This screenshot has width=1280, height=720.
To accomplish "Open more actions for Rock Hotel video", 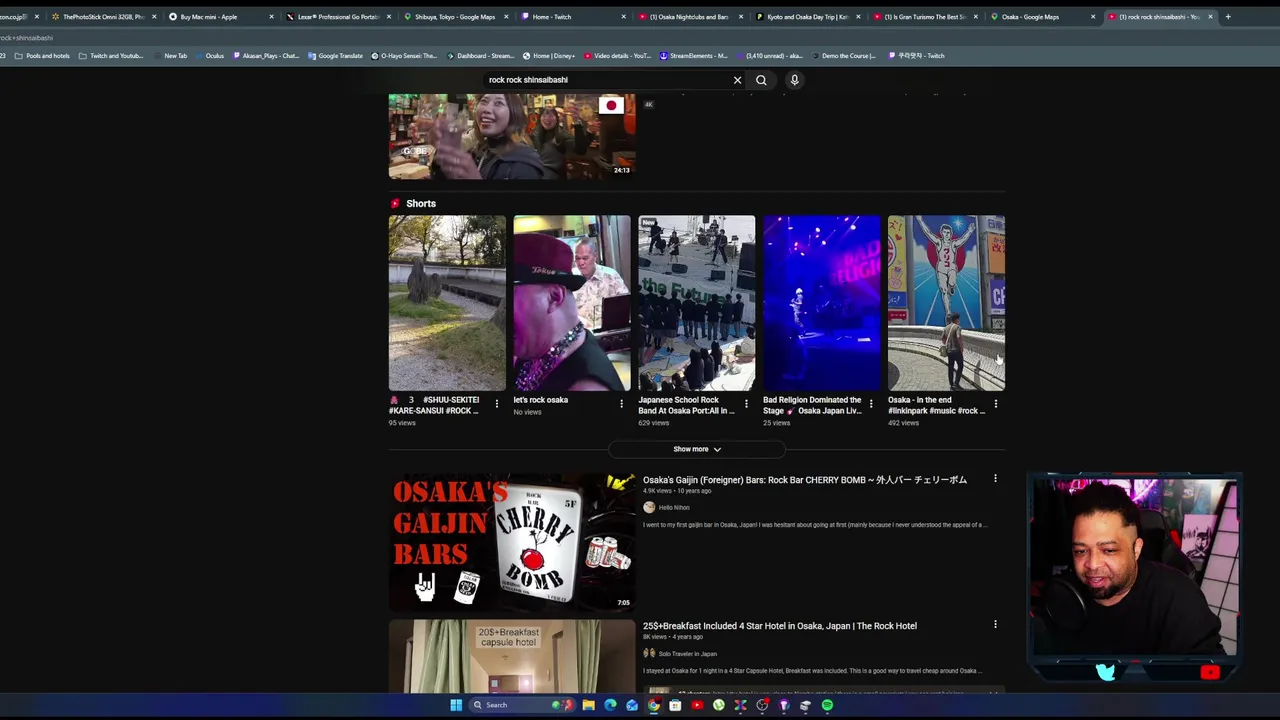I will (x=995, y=624).
